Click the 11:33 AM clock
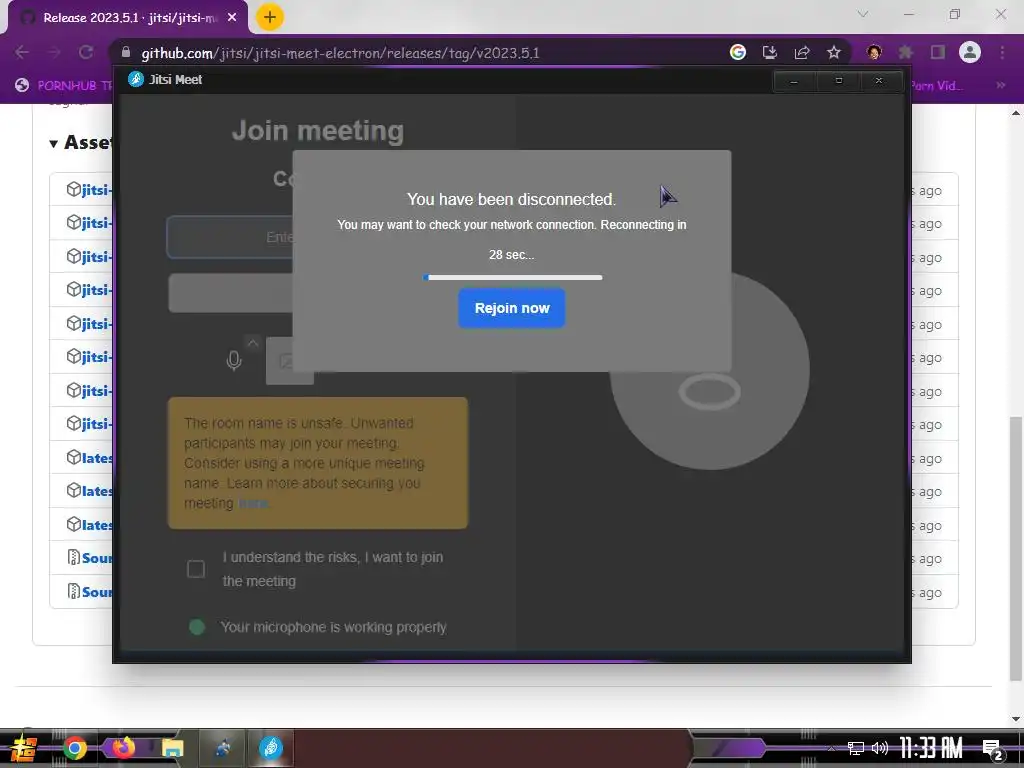This screenshot has height=768, width=1024. (931, 748)
